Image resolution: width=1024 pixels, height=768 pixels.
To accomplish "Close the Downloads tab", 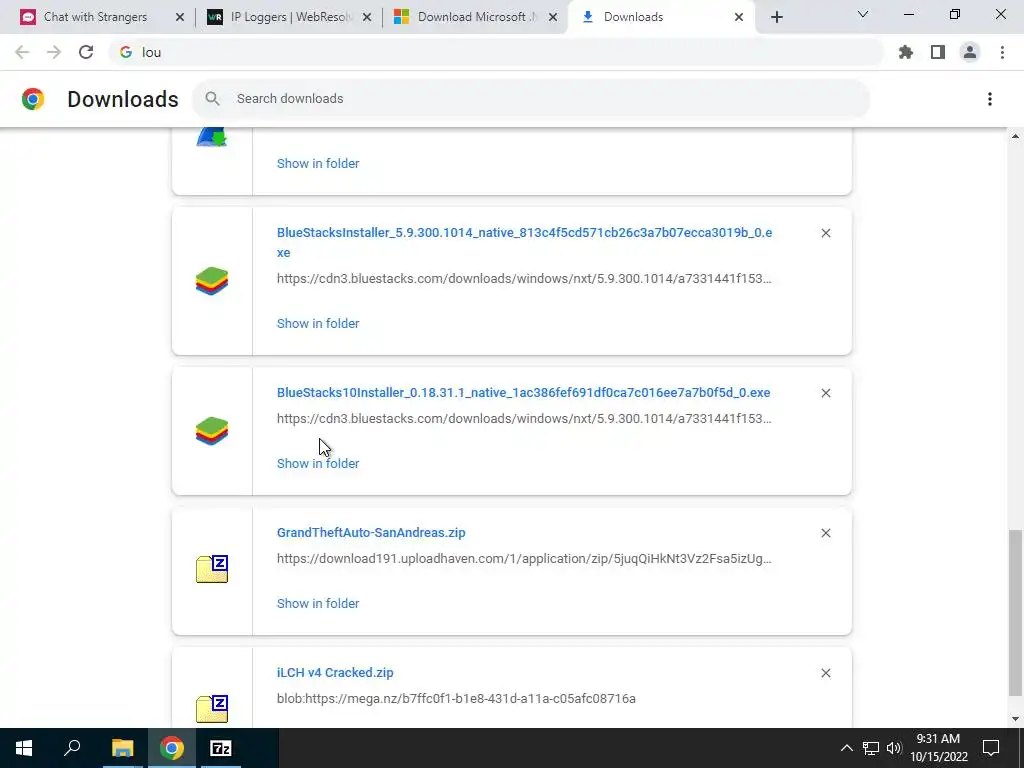I will [739, 17].
